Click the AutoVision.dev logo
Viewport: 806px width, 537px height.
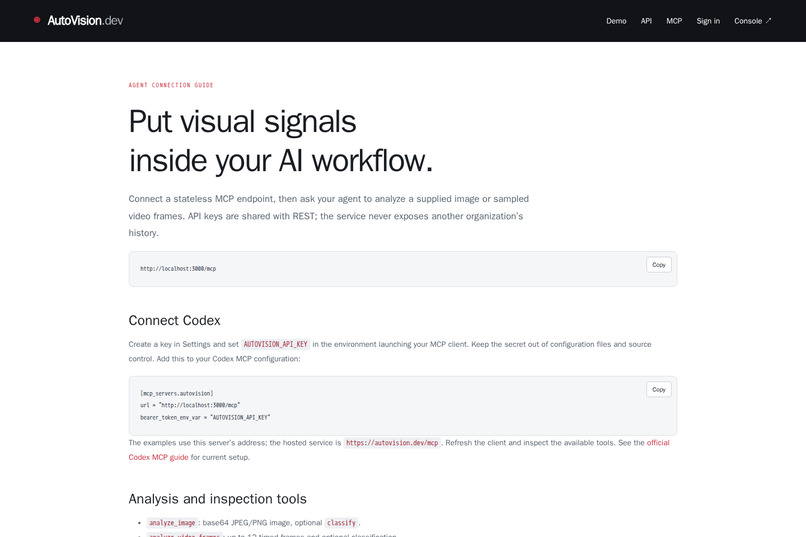[79, 21]
